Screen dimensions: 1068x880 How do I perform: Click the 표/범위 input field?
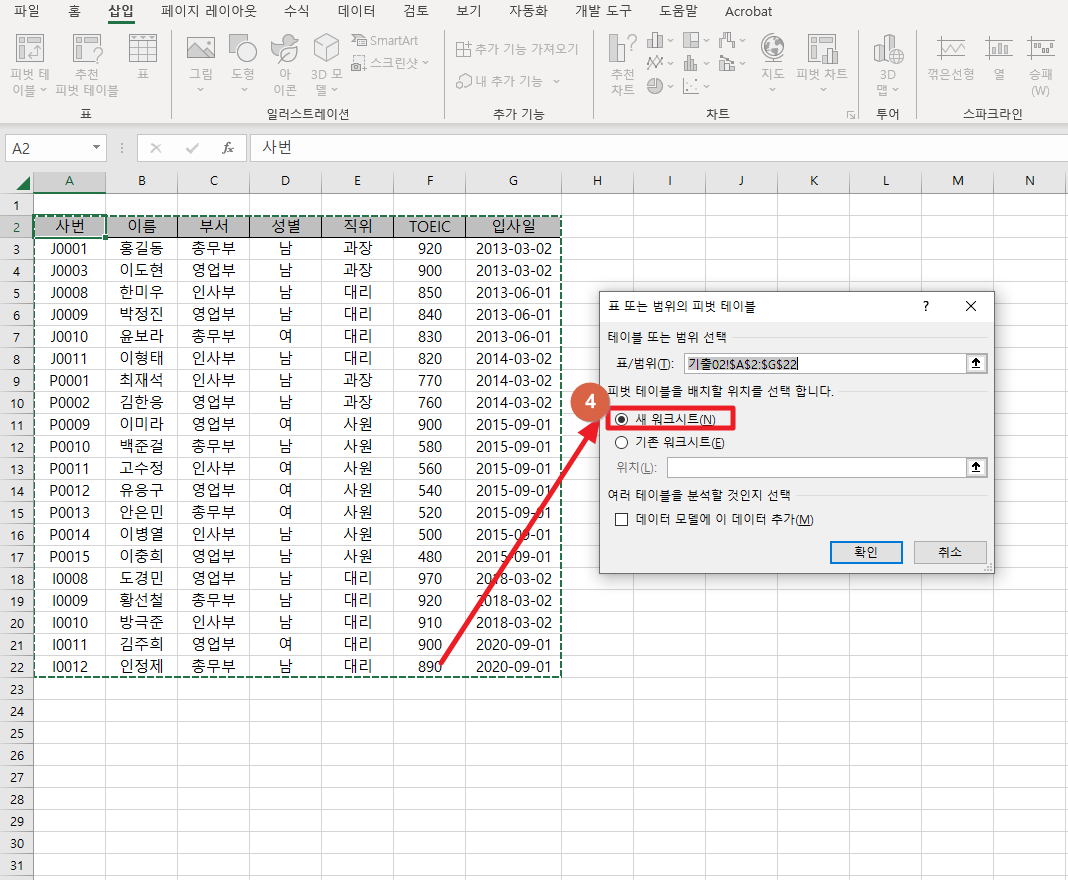(825, 364)
